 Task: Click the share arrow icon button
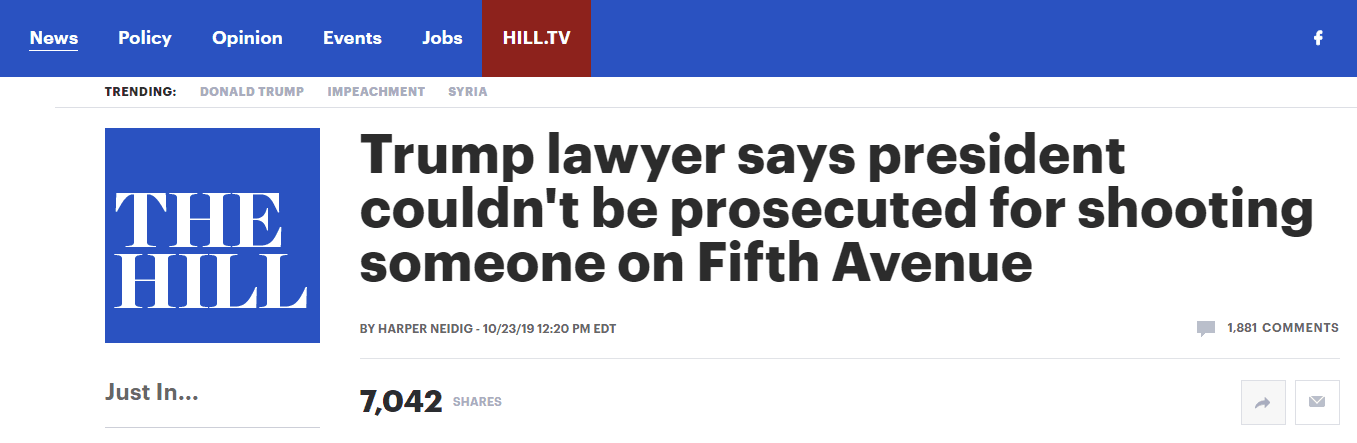click(1262, 402)
